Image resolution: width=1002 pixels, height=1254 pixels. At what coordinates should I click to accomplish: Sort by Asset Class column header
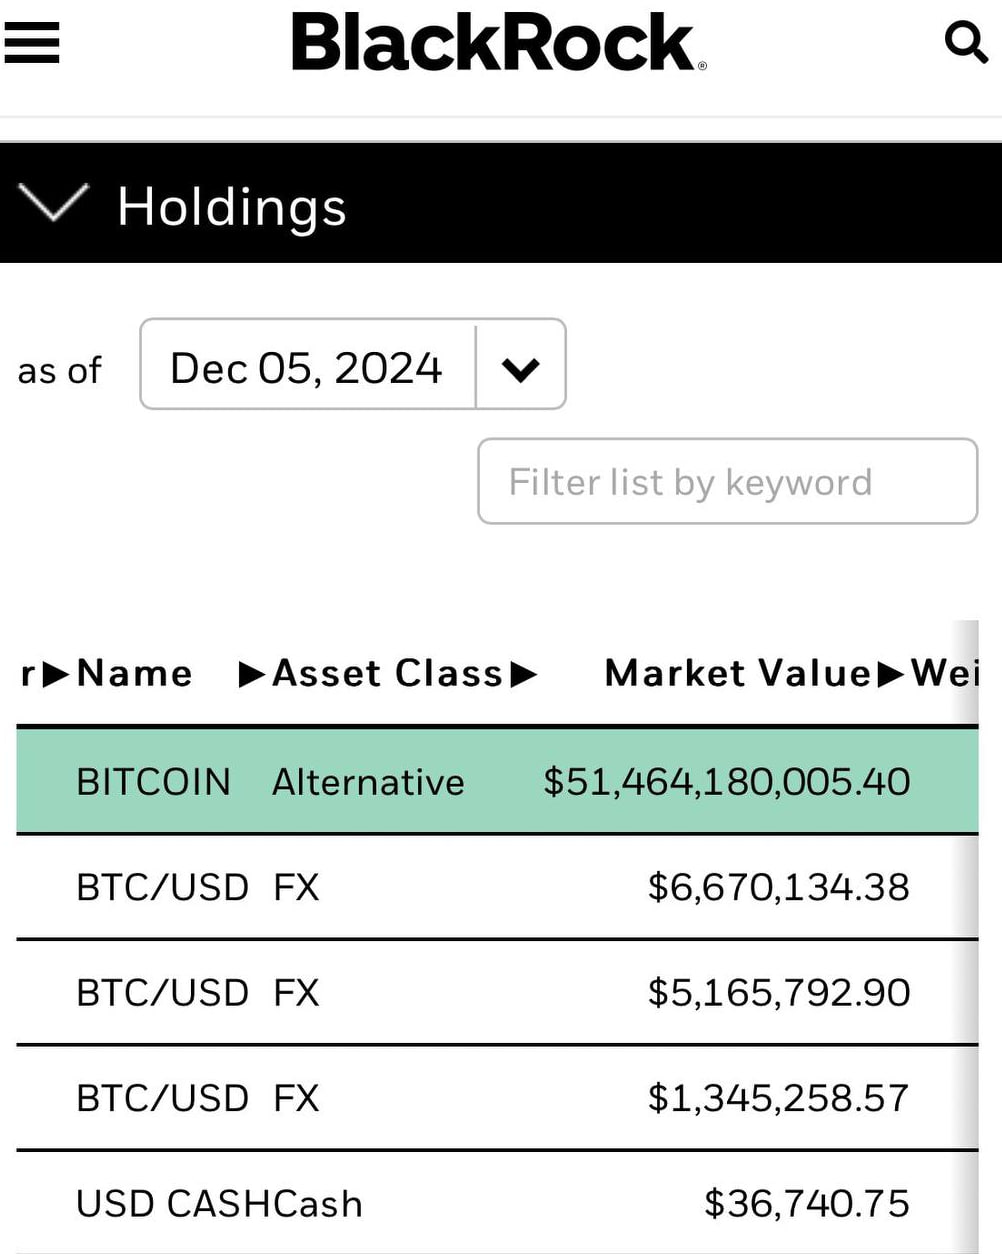pos(388,673)
